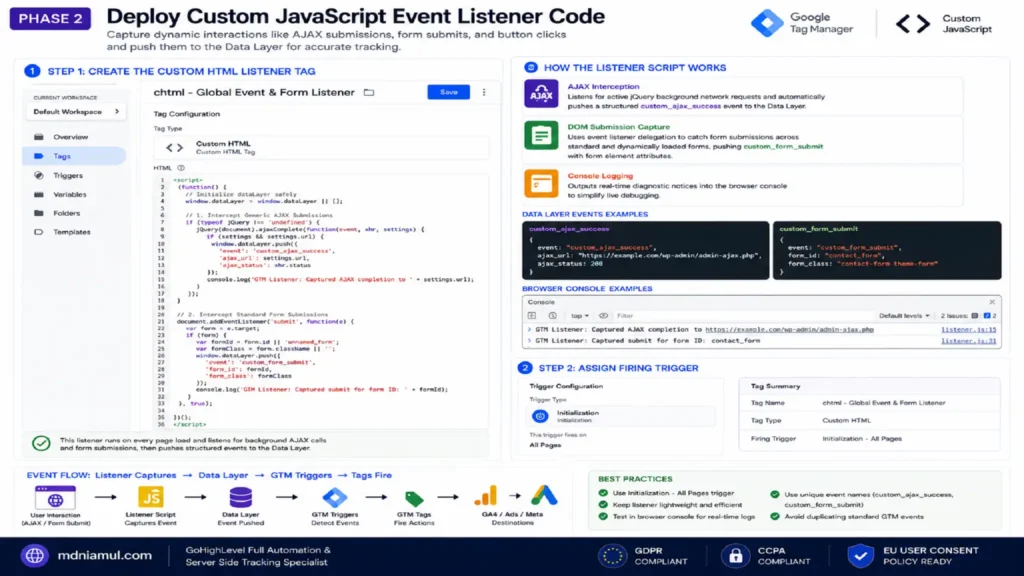Close the Console panel with the X
This screenshot has height=576, width=1024.
[x=992, y=302]
